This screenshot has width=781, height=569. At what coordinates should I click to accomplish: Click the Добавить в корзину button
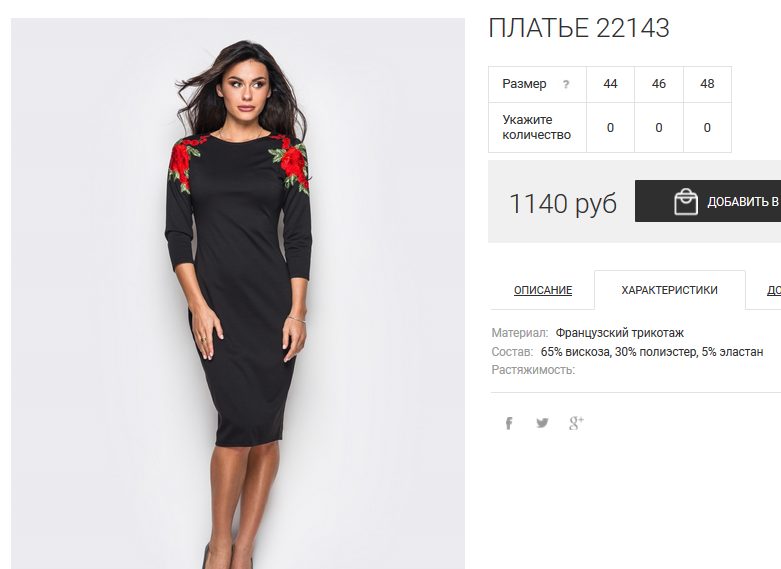click(x=708, y=201)
